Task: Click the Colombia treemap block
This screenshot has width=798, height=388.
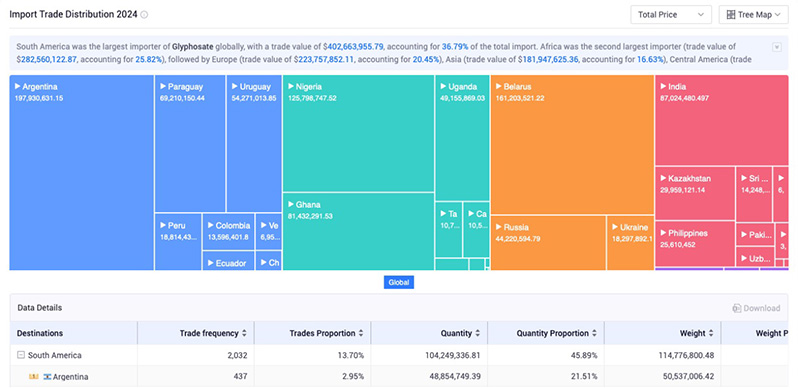Action: pyautogui.click(x=229, y=232)
